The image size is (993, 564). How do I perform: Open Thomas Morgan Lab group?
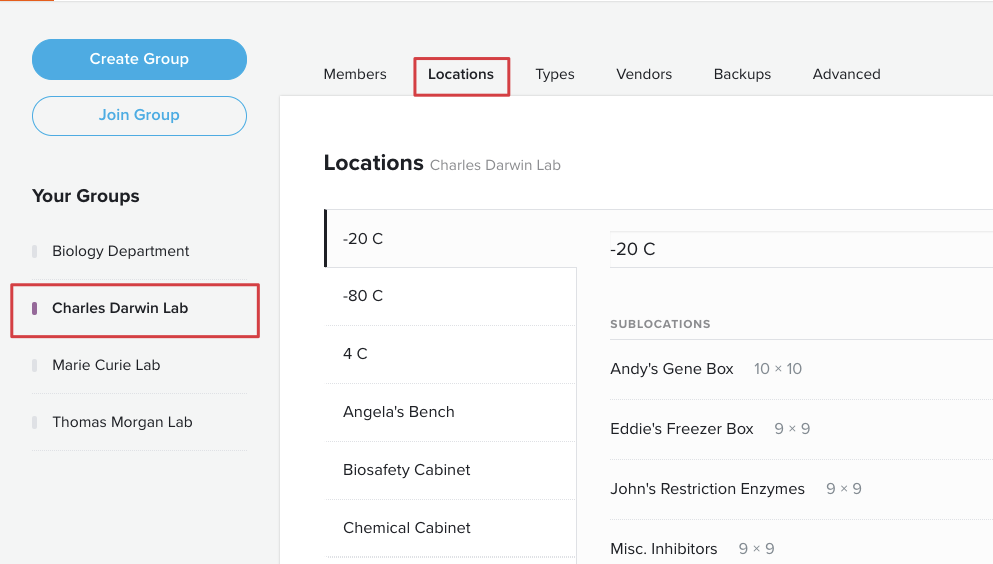(x=139, y=422)
